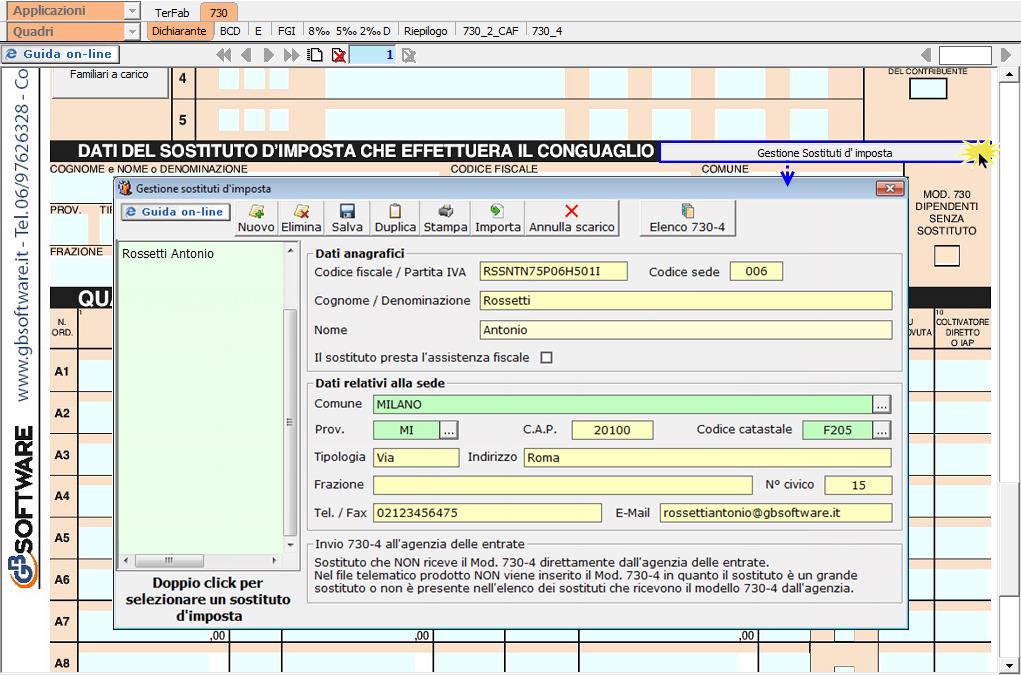Viewport: 1021px width, 675px height.
Task: Go to next record arrow
Action: tap(268, 55)
